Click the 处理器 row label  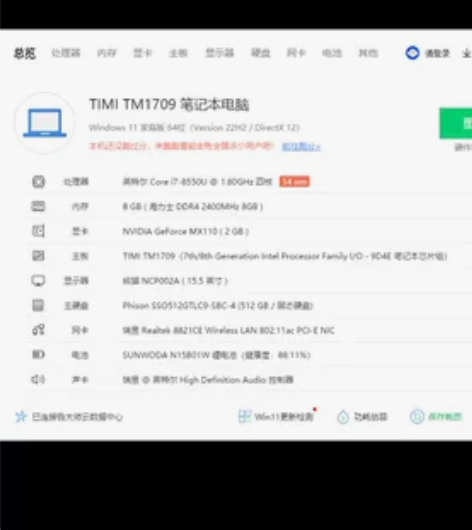pyautogui.click(x=76, y=182)
